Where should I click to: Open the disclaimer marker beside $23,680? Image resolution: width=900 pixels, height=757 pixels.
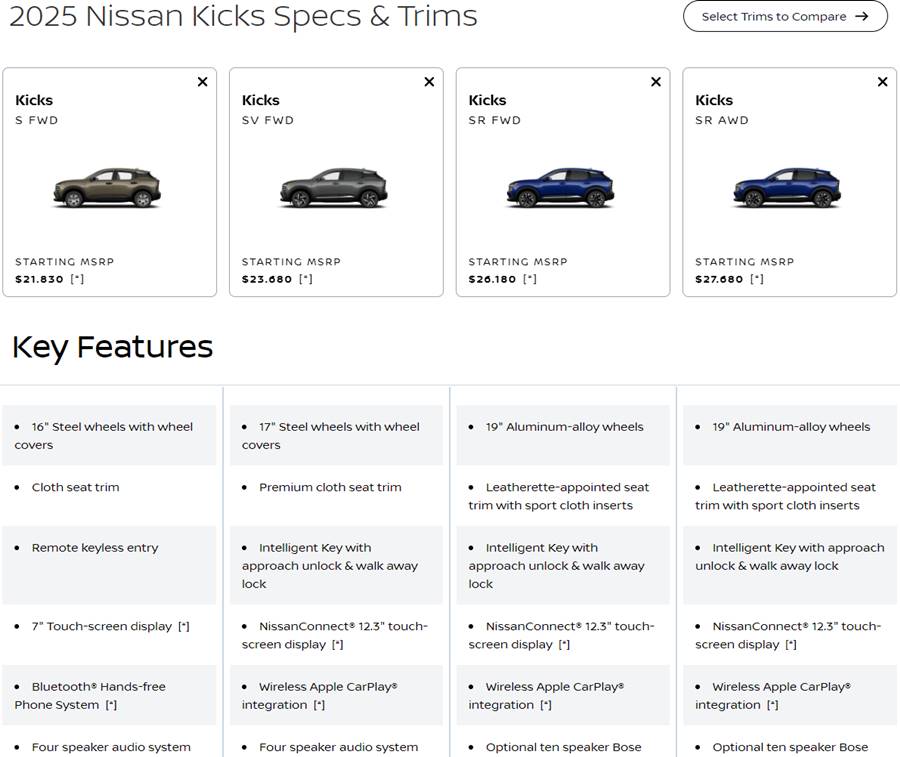click(306, 279)
